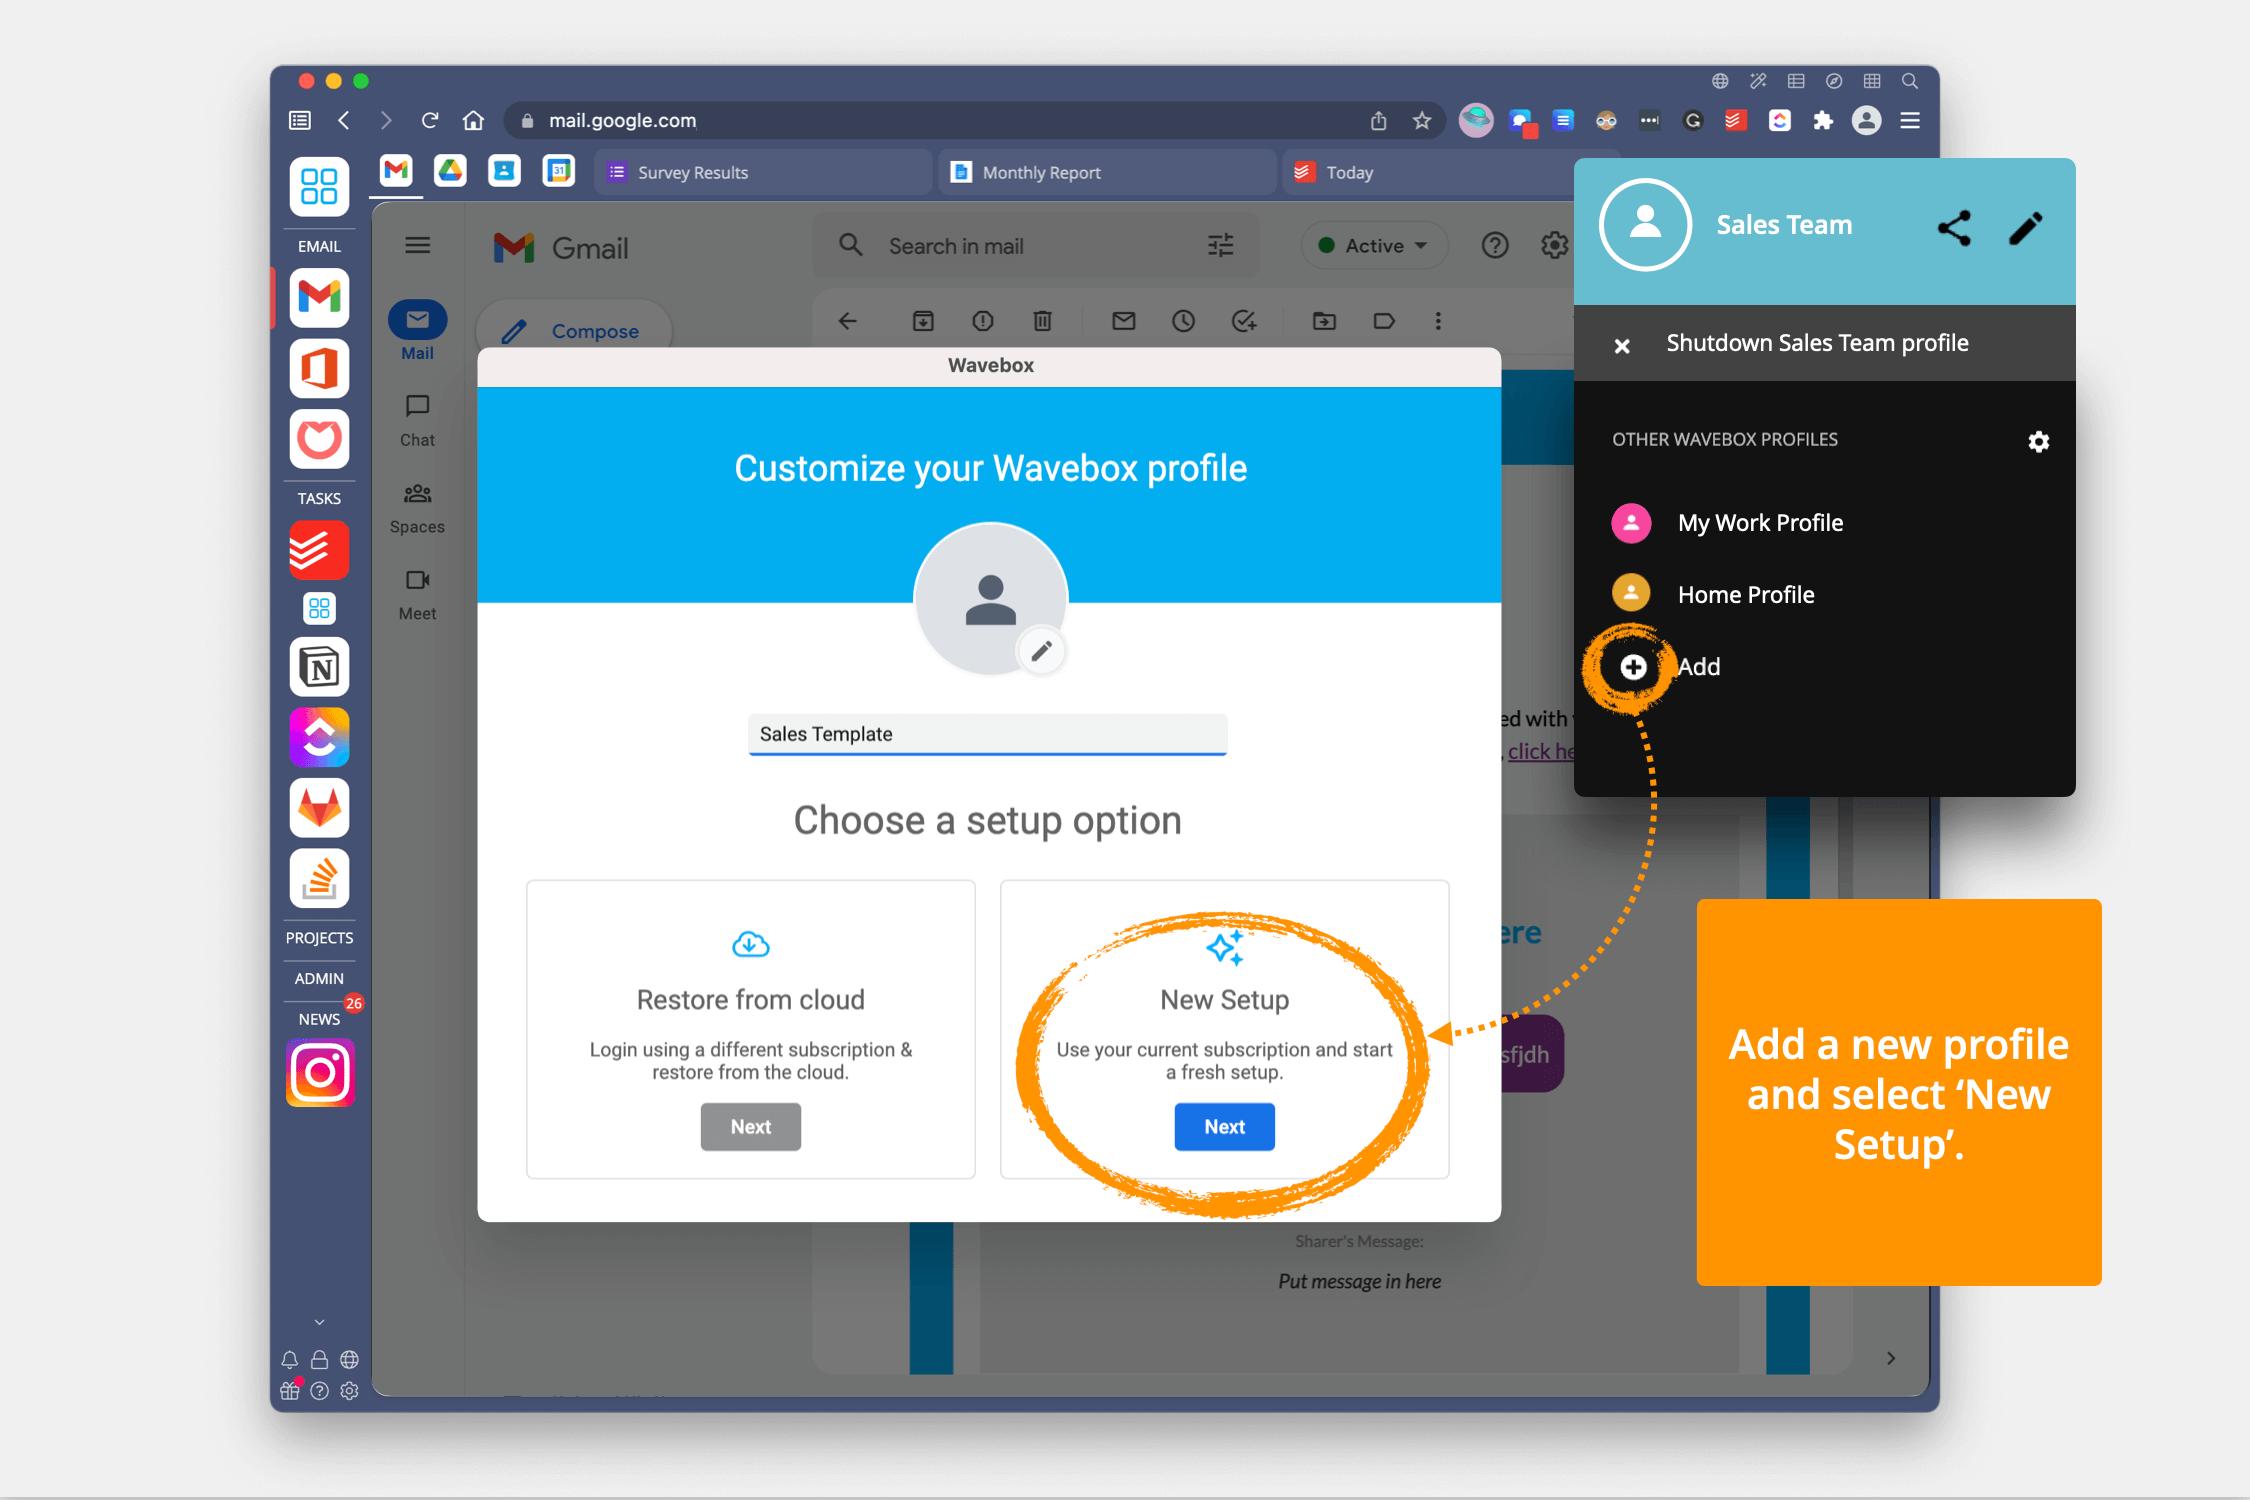Viewport: 2250px width, 1500px height.
Task: Click the Google Calendar tab icon
Action: point(558,171)
